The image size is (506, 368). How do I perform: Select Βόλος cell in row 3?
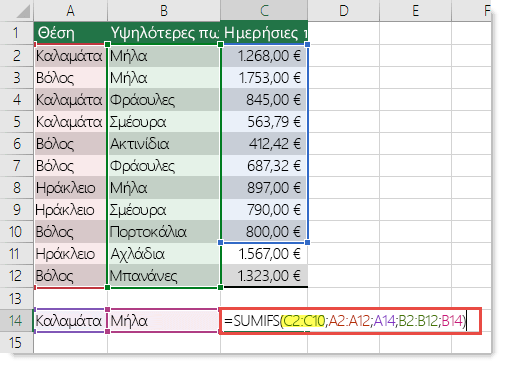coord(70,78)
